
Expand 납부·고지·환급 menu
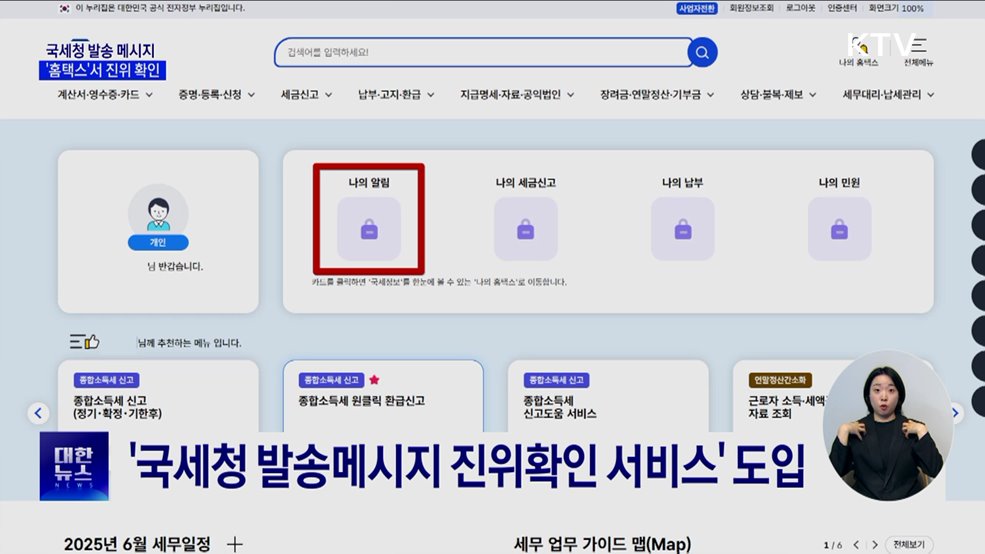pos(396,95)
